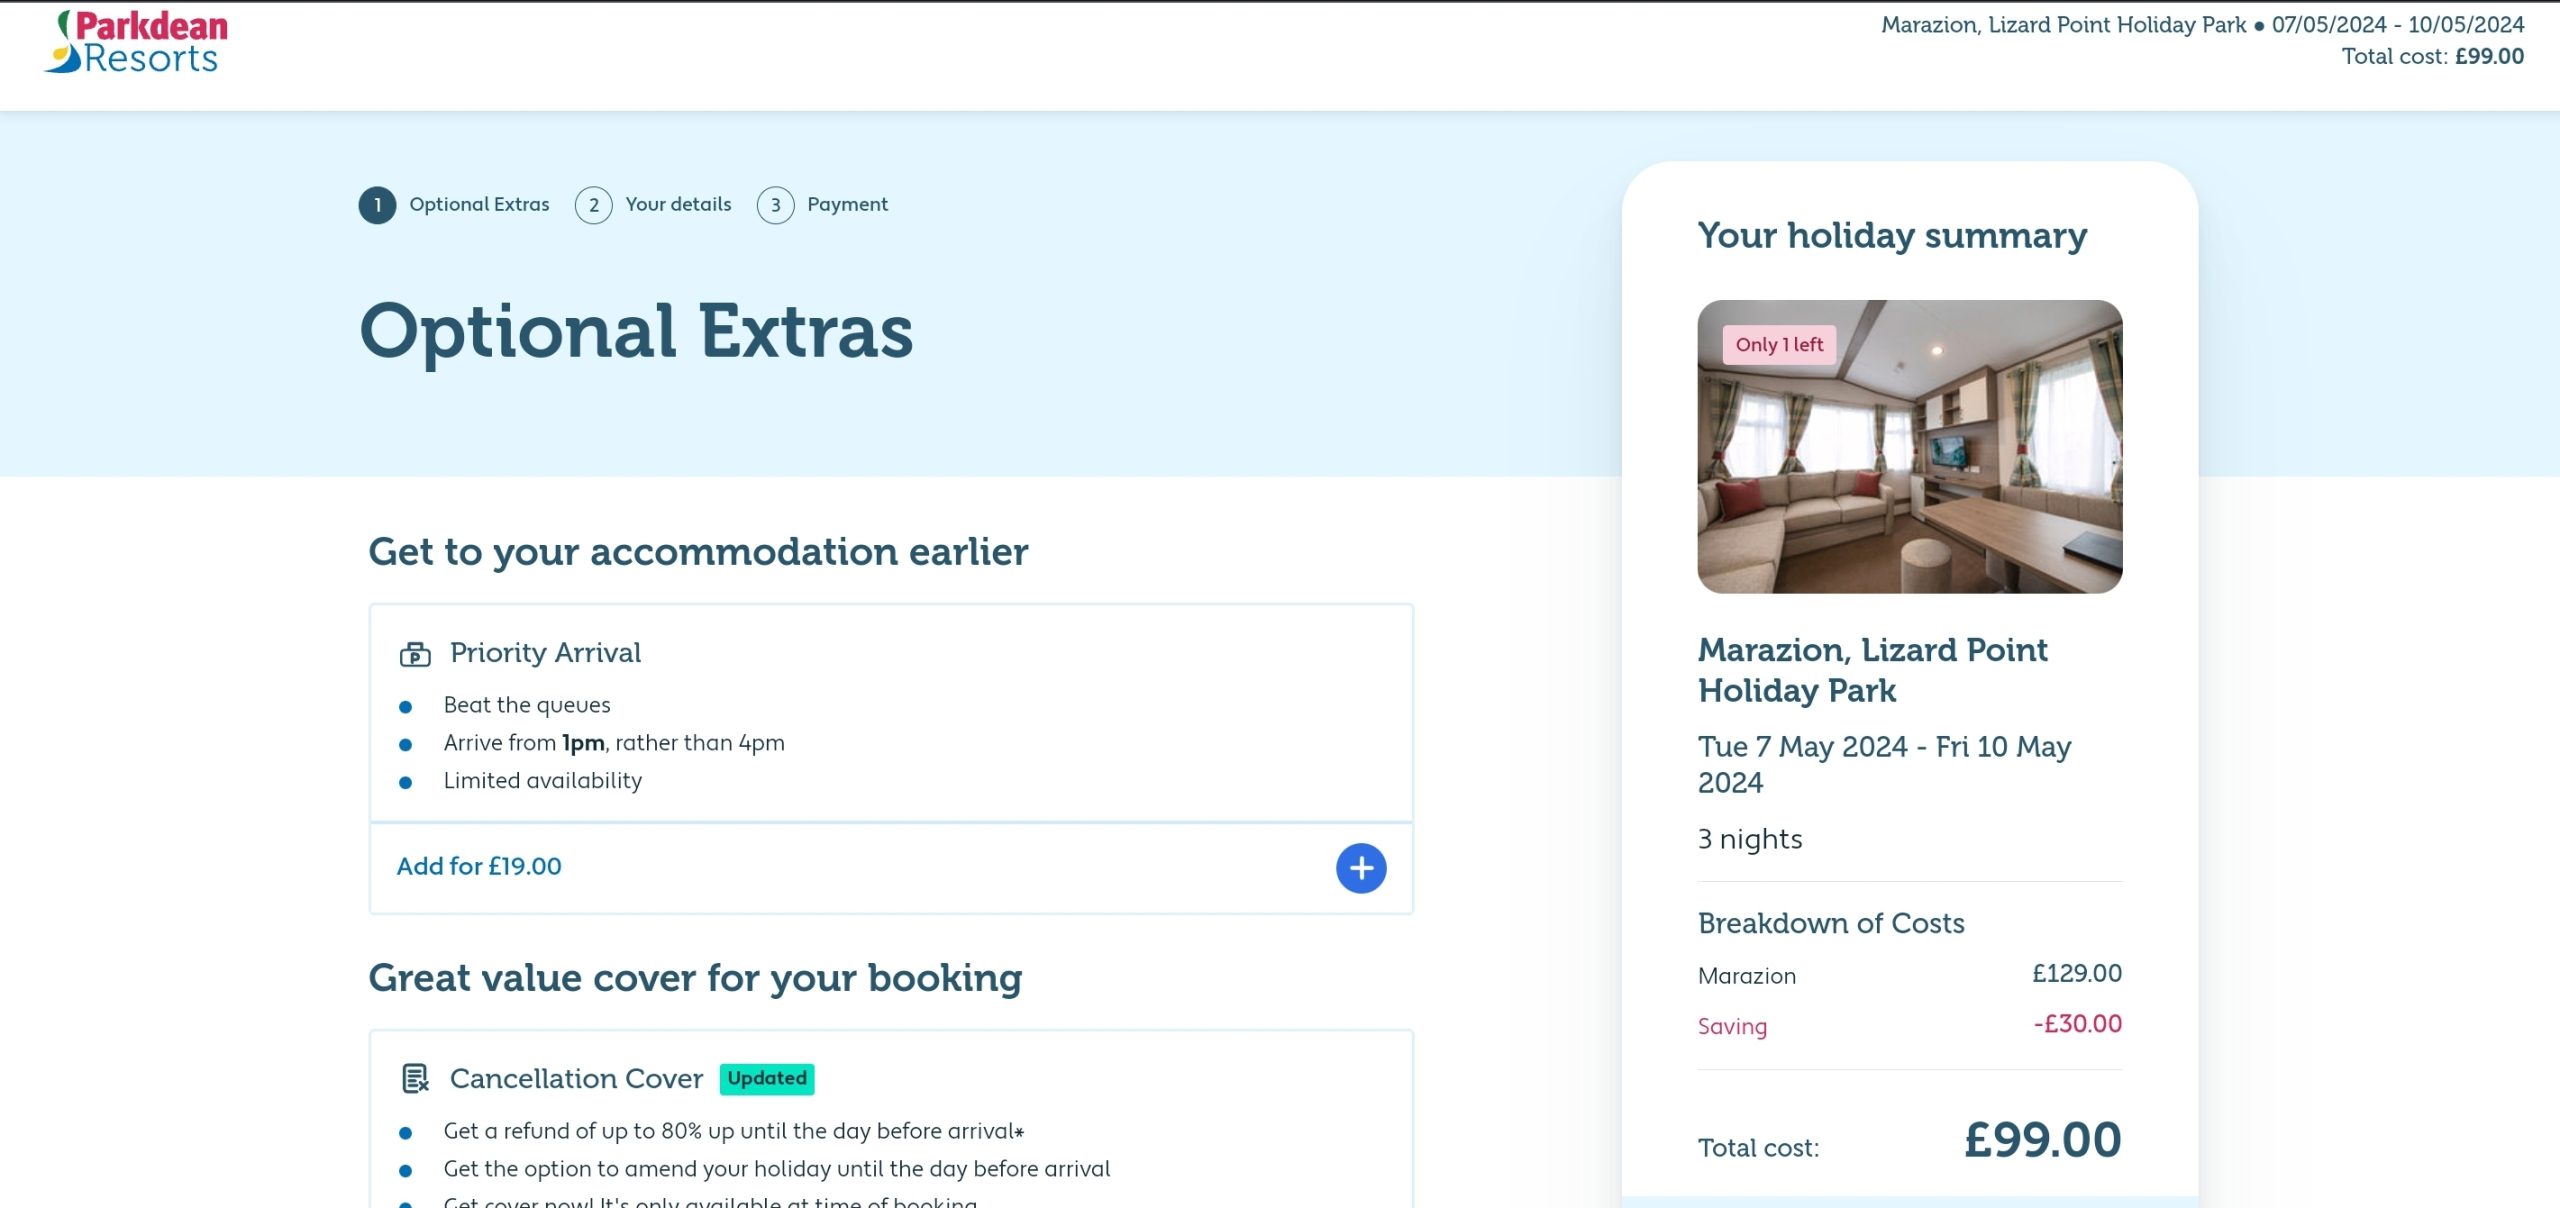The width and height of the screenshot is (2560, 1208).
Task: Jump to the Payment step
Action: [x=847, y=204]
